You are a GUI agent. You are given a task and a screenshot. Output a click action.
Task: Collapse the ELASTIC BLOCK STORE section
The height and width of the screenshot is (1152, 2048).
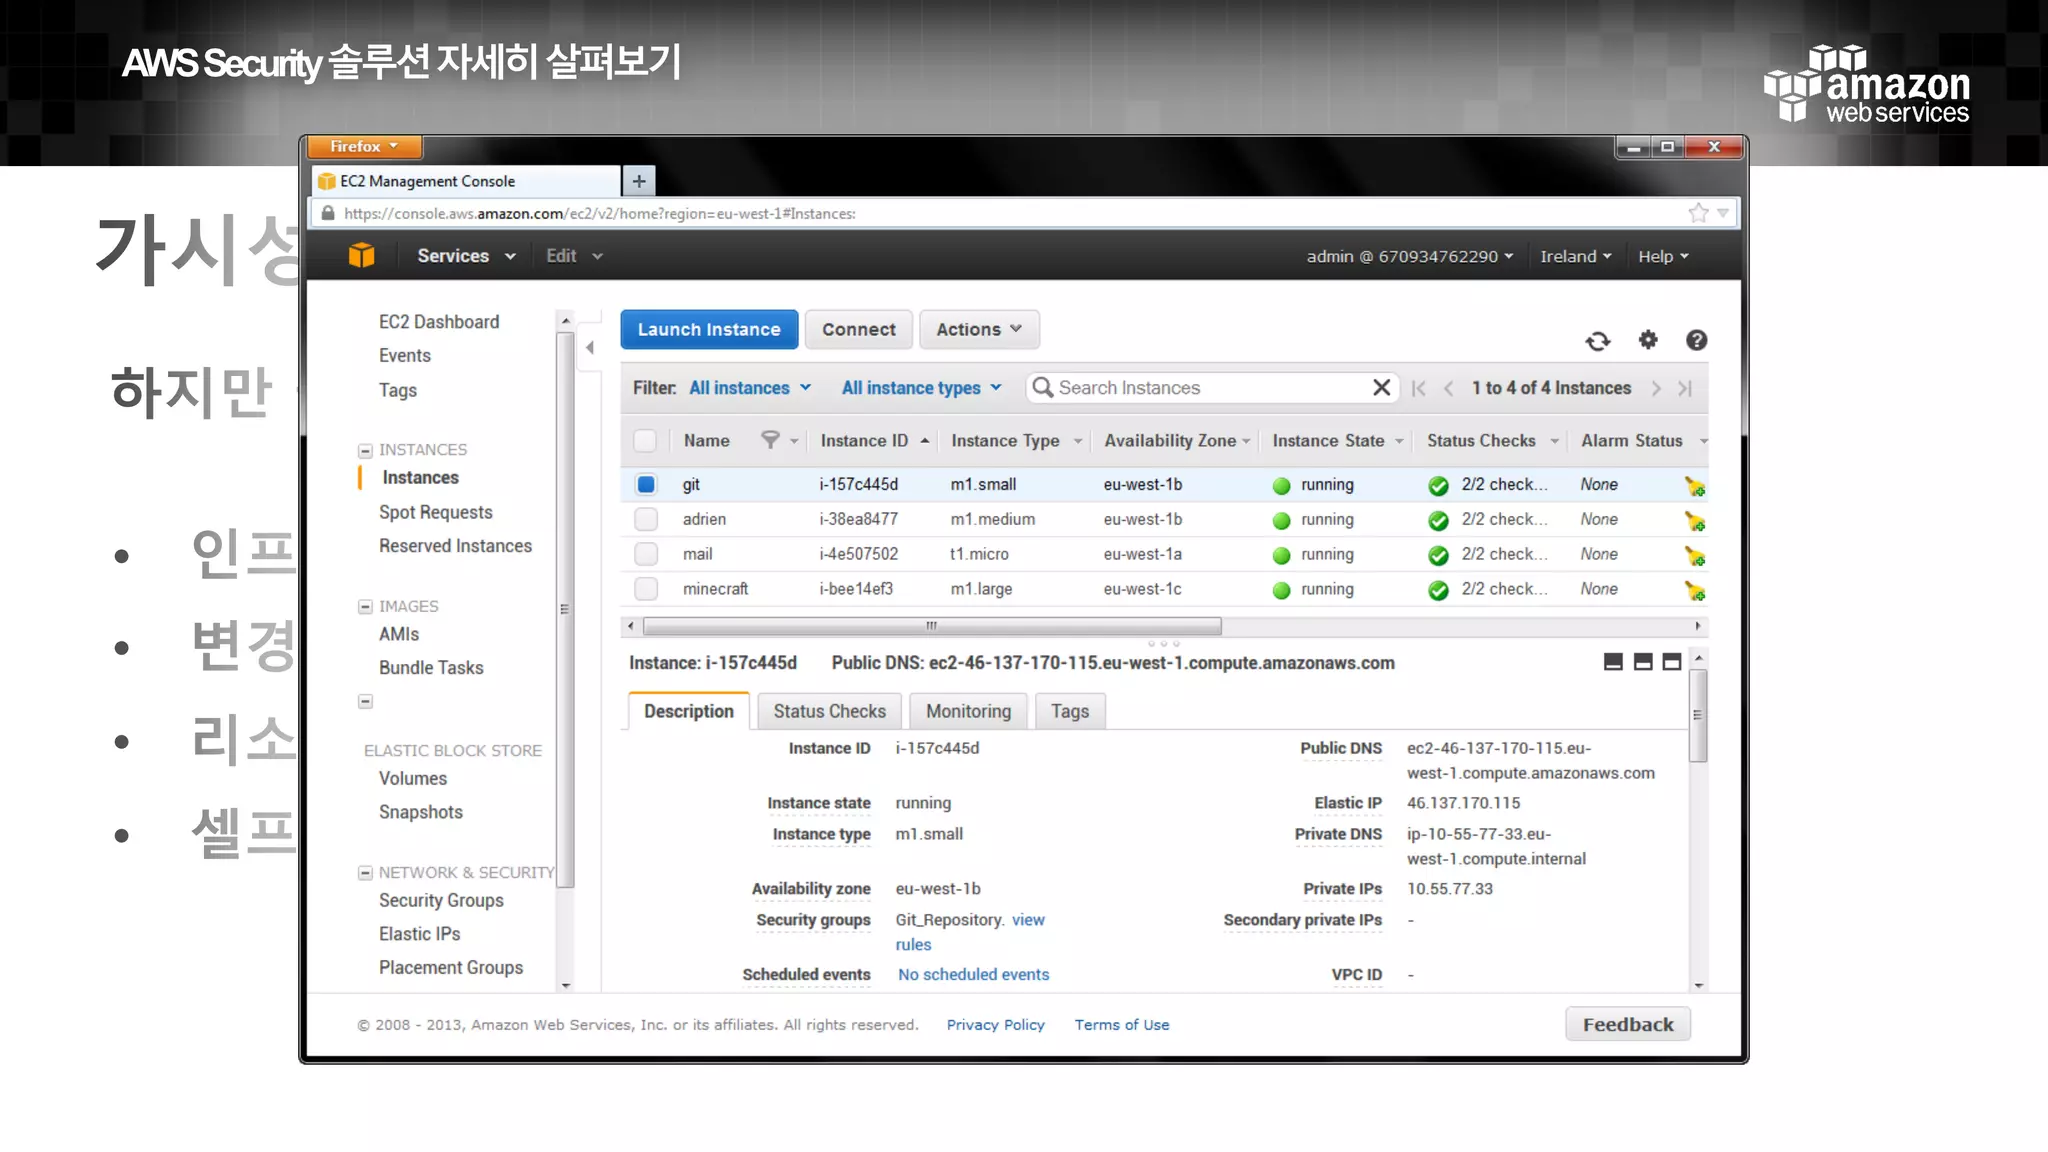[x=365, y=702]
